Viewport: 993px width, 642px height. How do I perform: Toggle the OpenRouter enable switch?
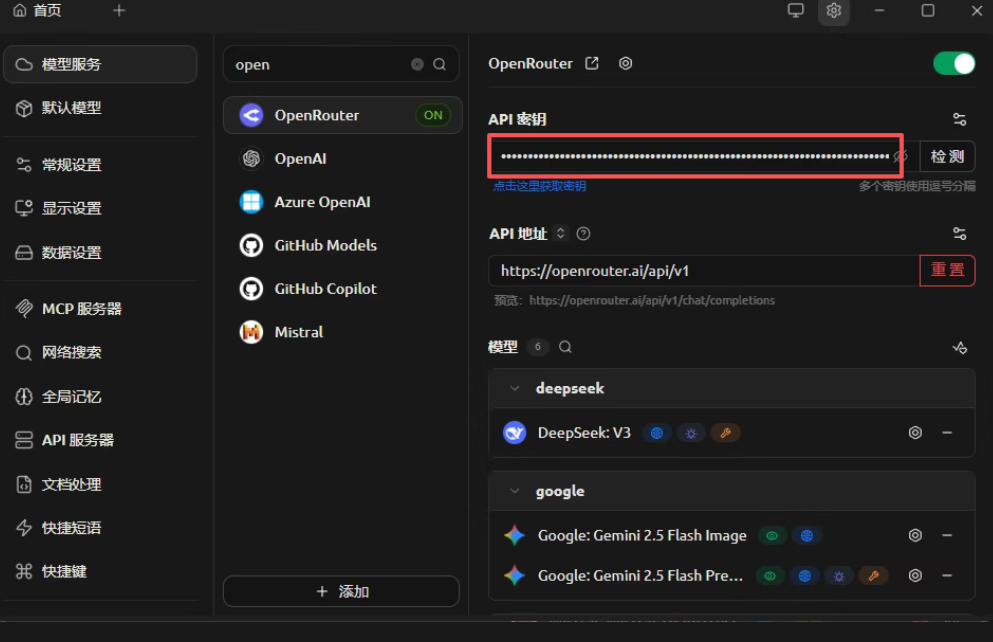(954, 63)
